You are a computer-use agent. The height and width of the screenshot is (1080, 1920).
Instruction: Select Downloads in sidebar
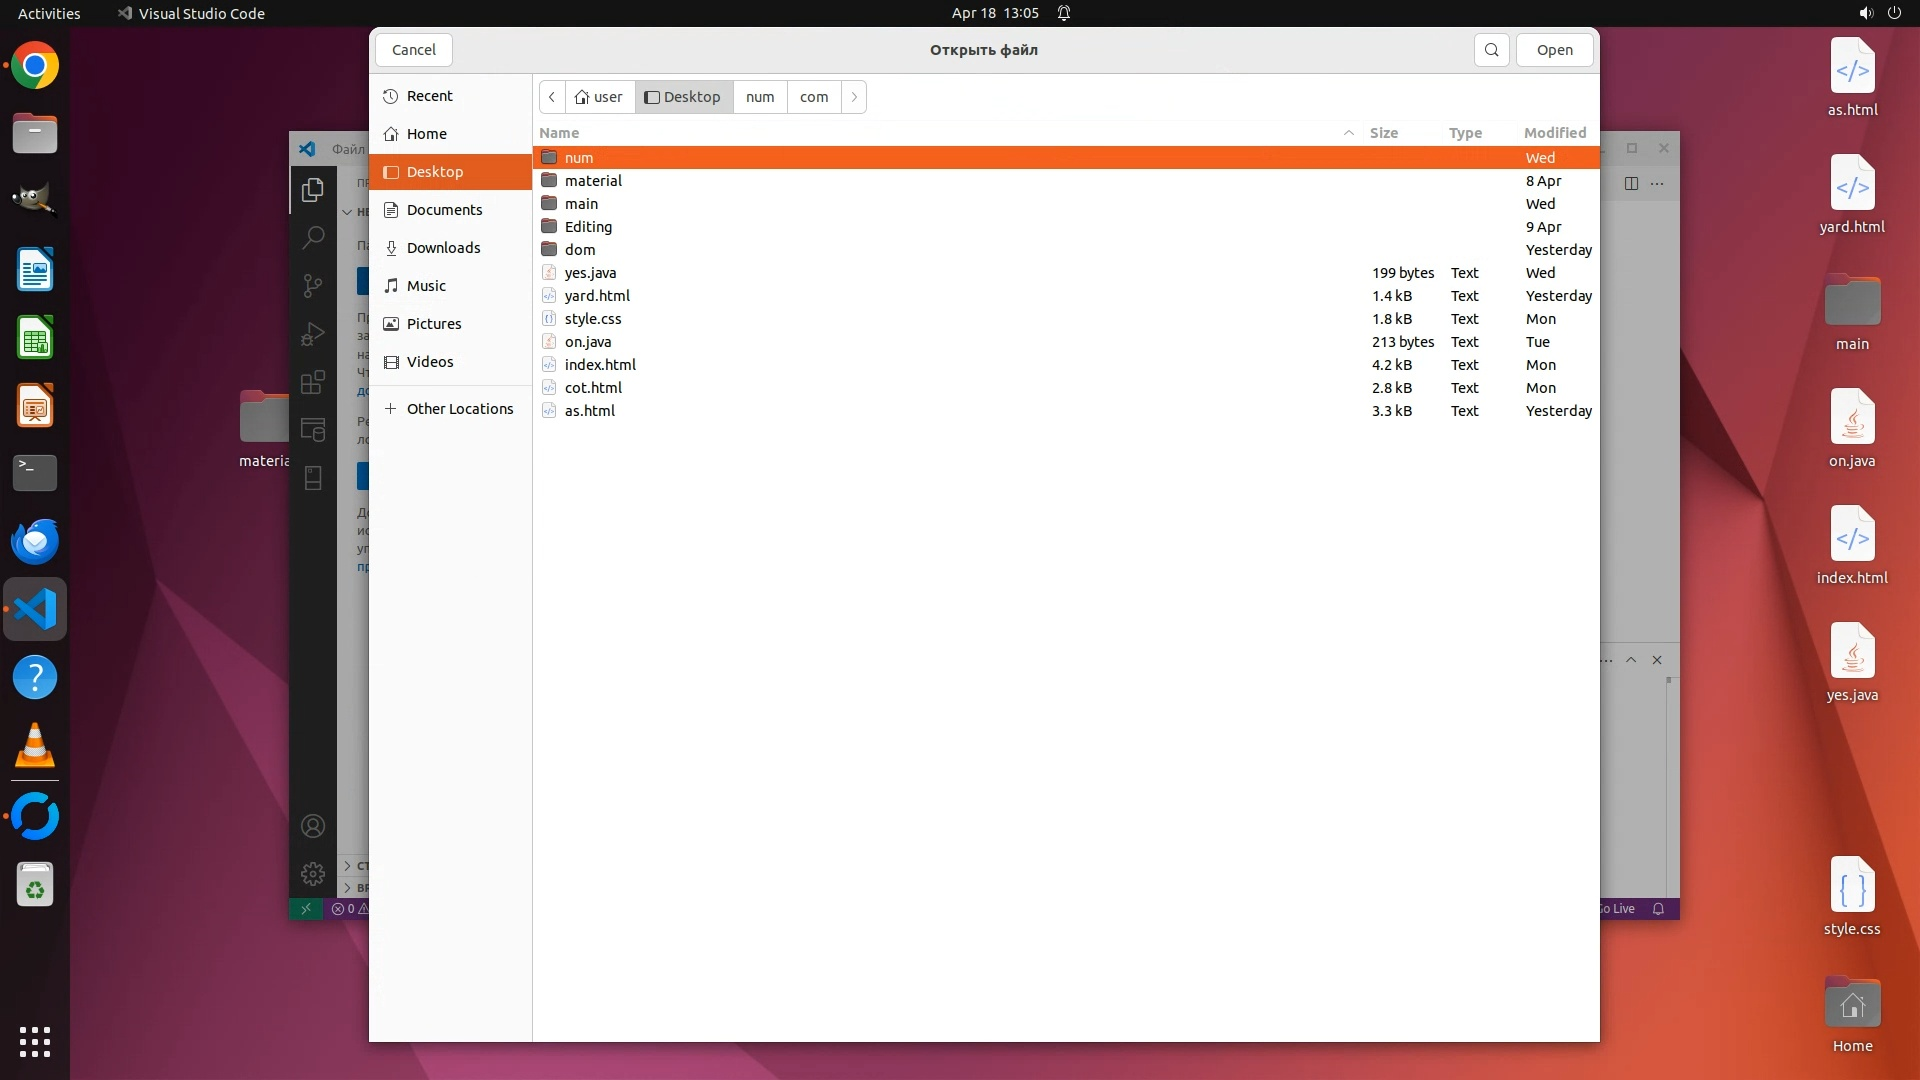point(443,248)
